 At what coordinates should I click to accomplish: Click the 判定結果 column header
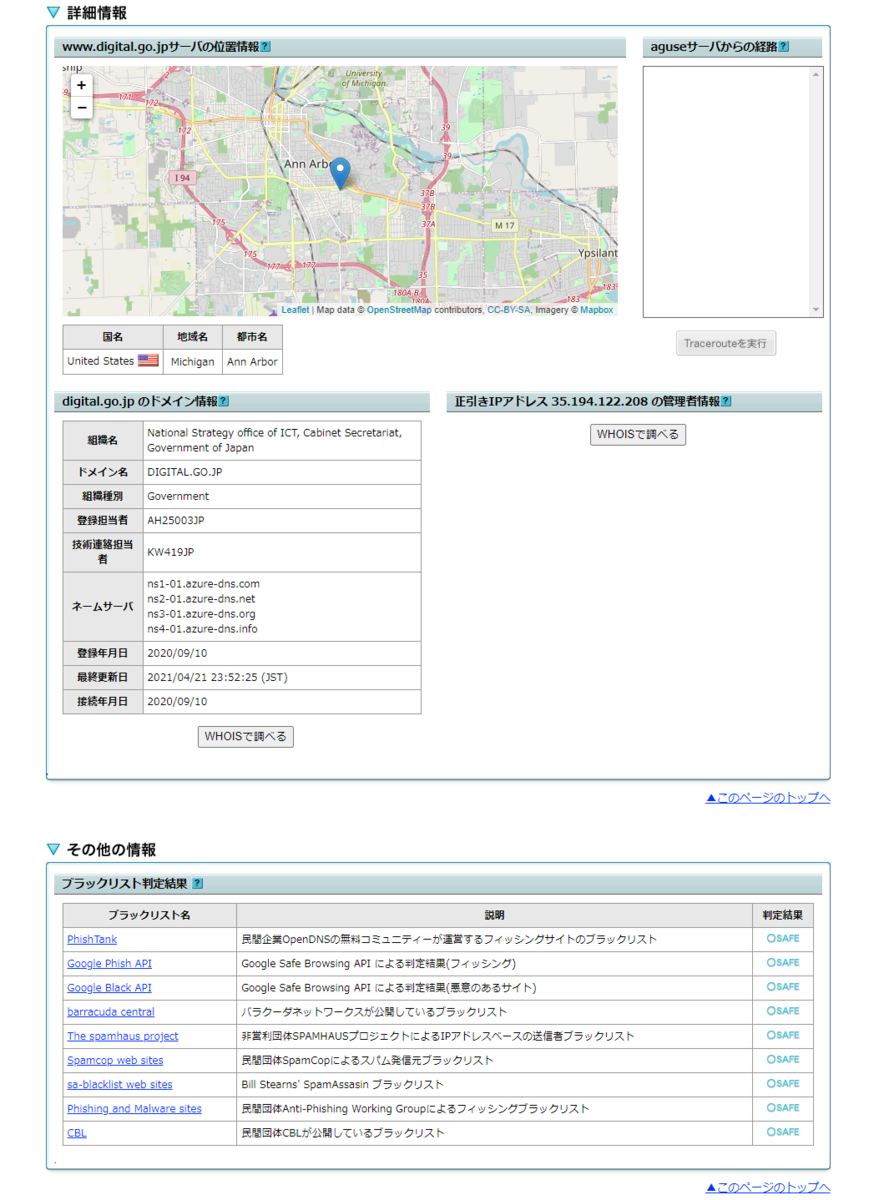tap(782, 915)
